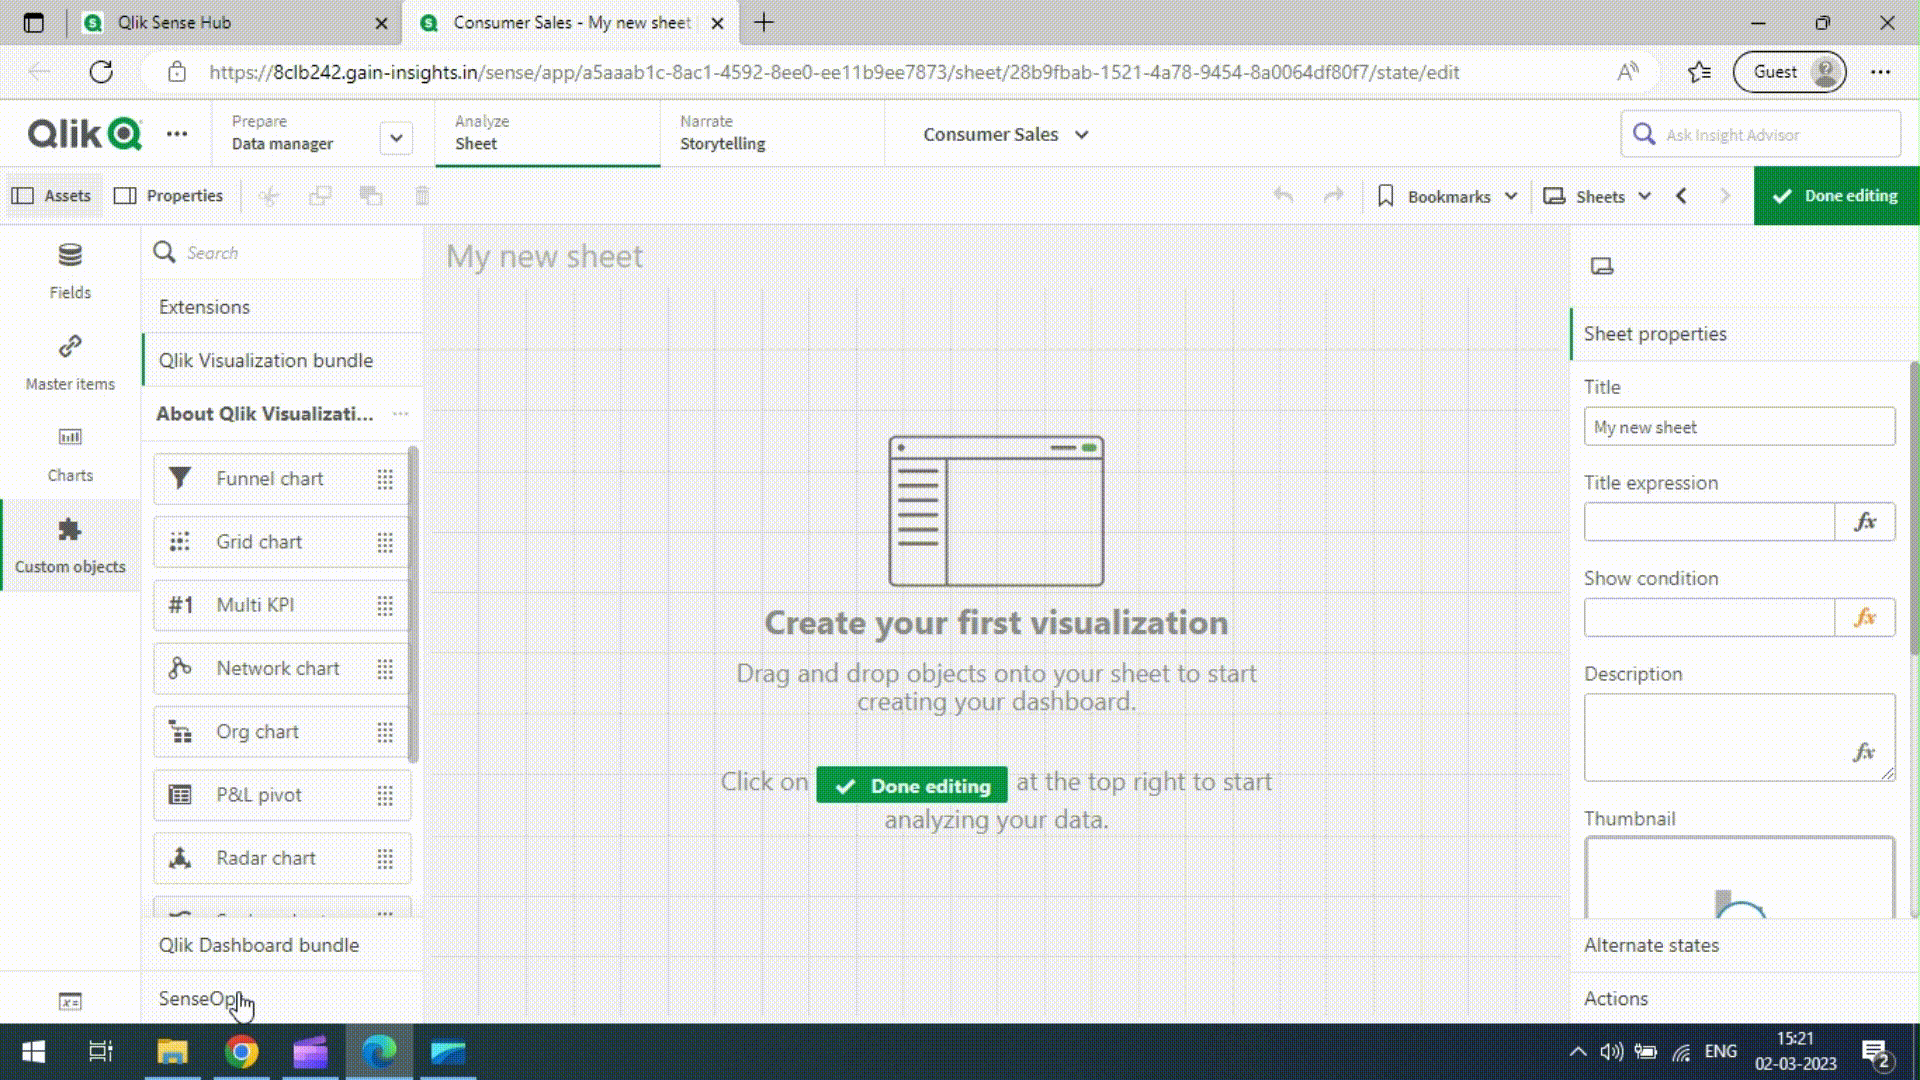The width and height of the screenshot is (1920, 1080).
Task: Open the Bookmarks dropdown
Action: [x=1447, y=196]
